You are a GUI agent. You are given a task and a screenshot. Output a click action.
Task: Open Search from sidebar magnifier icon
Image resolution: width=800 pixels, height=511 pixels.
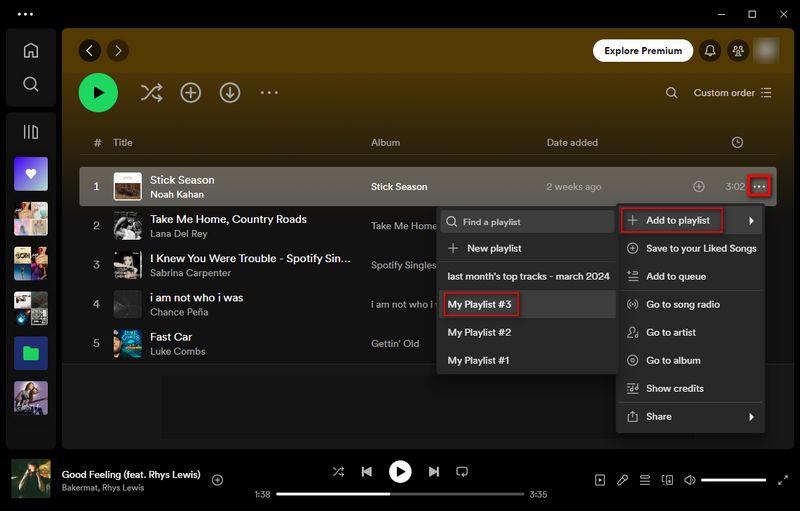click(31, 84)
